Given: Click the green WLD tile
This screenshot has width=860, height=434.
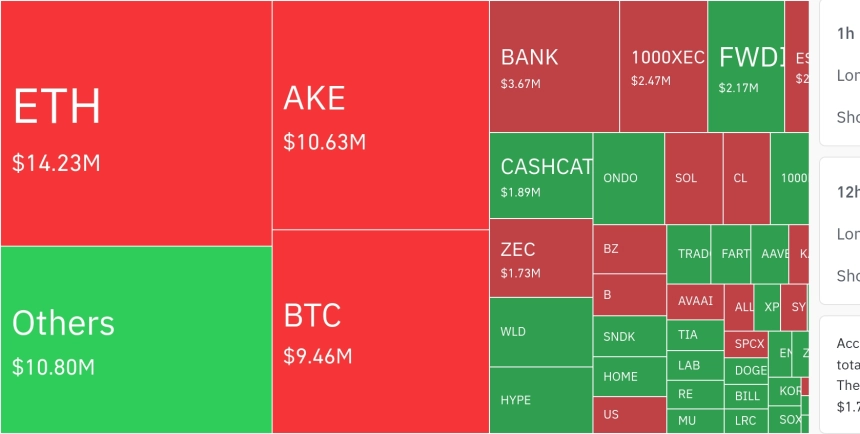Looking at the screenshot, I should point(541,332).
